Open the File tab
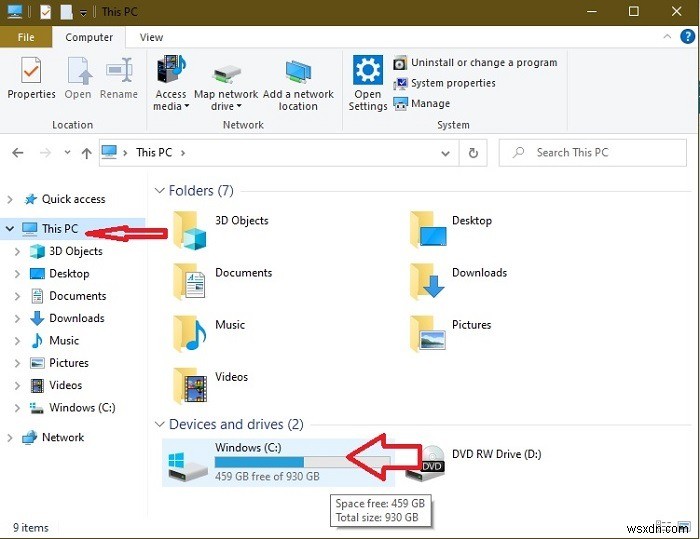 tap(26, 37)
